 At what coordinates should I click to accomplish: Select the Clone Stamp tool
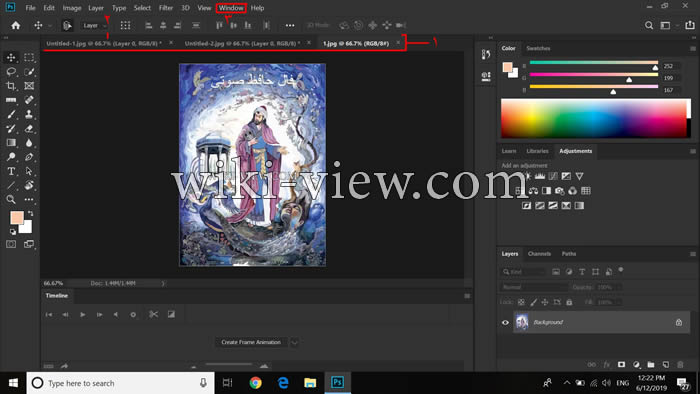pos(29,114)
